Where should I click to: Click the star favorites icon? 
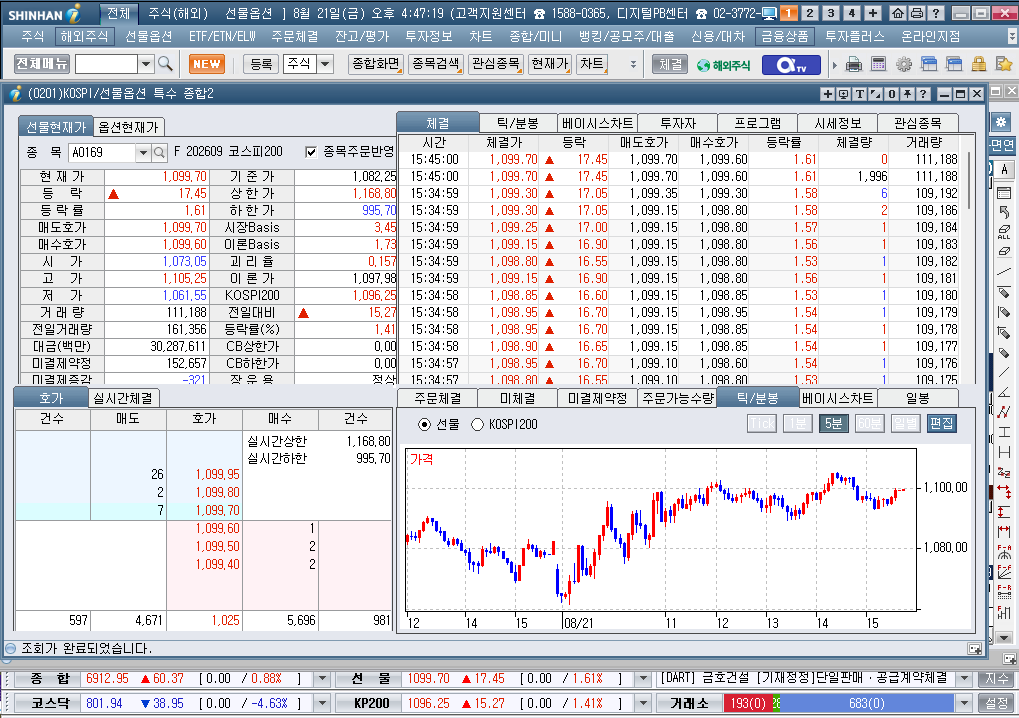tap(1003, 64)
